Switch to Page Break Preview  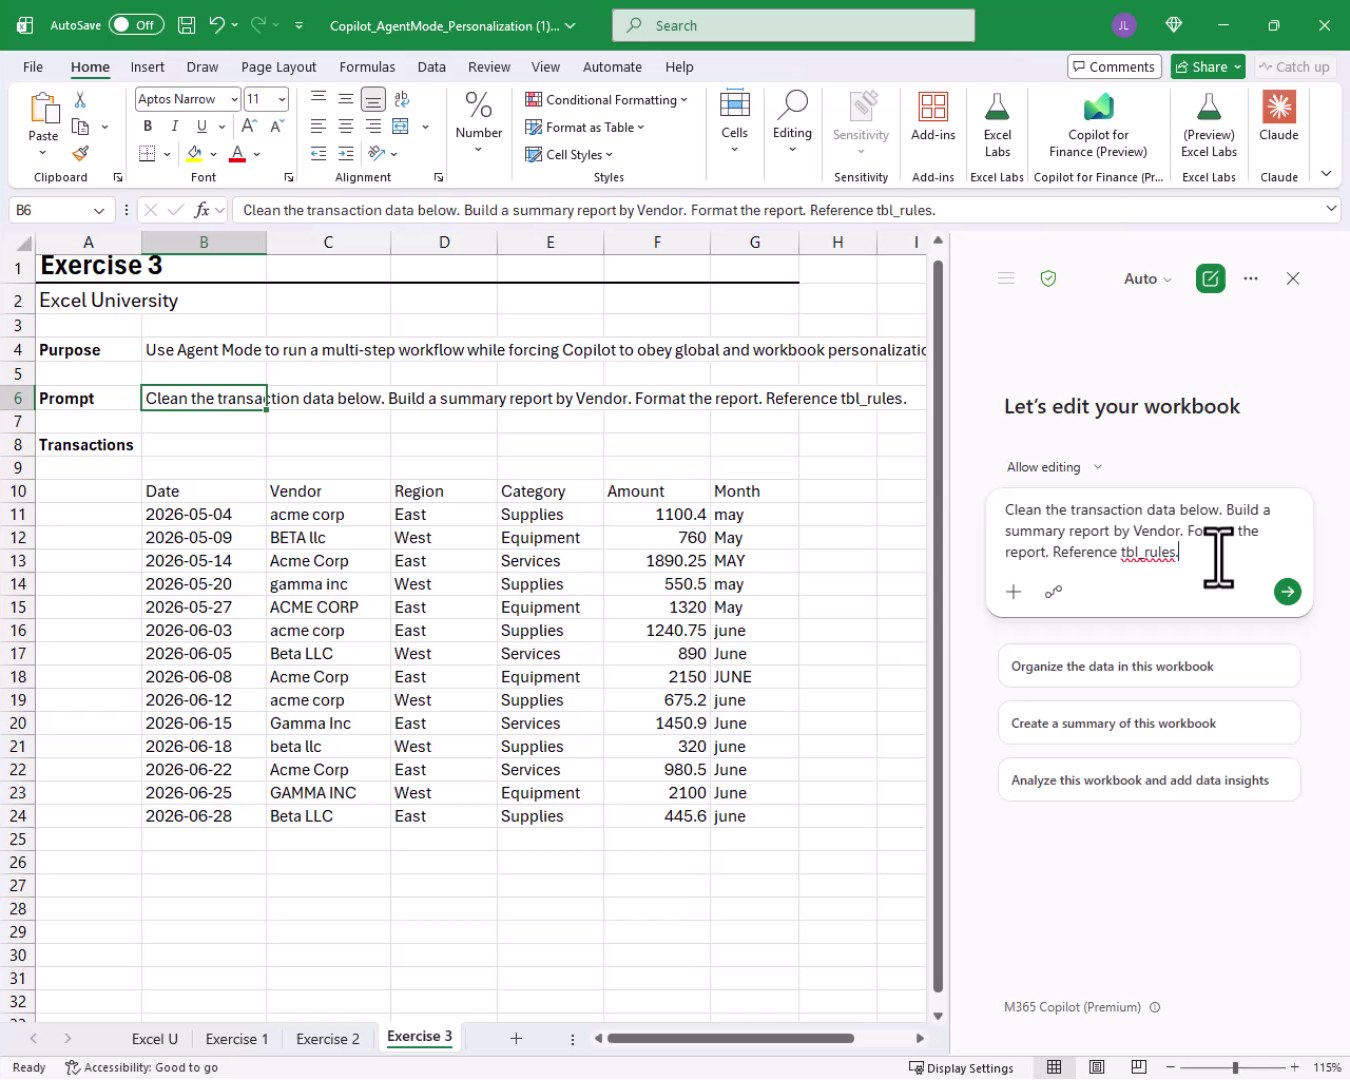tap(1139, 1068)
